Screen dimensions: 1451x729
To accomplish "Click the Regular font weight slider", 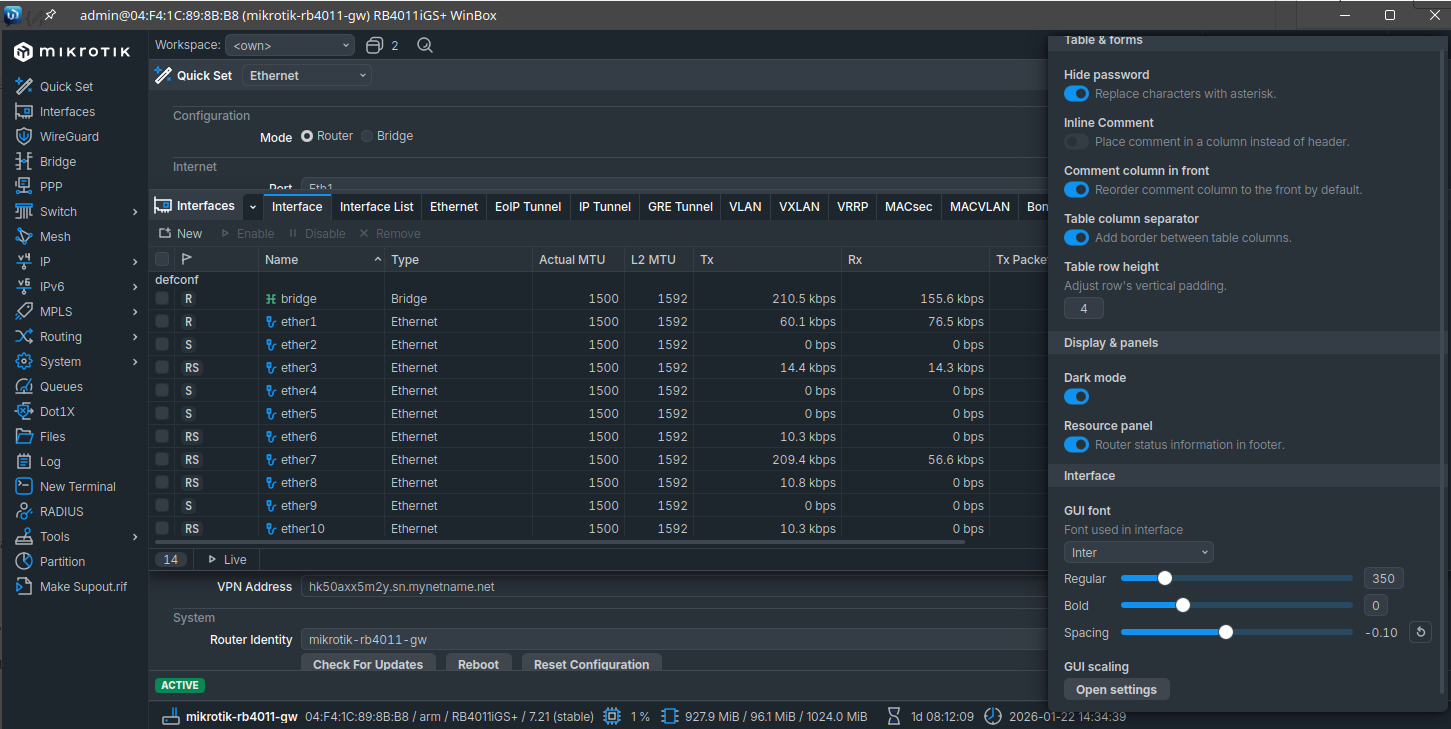I will coord(1165,578).
